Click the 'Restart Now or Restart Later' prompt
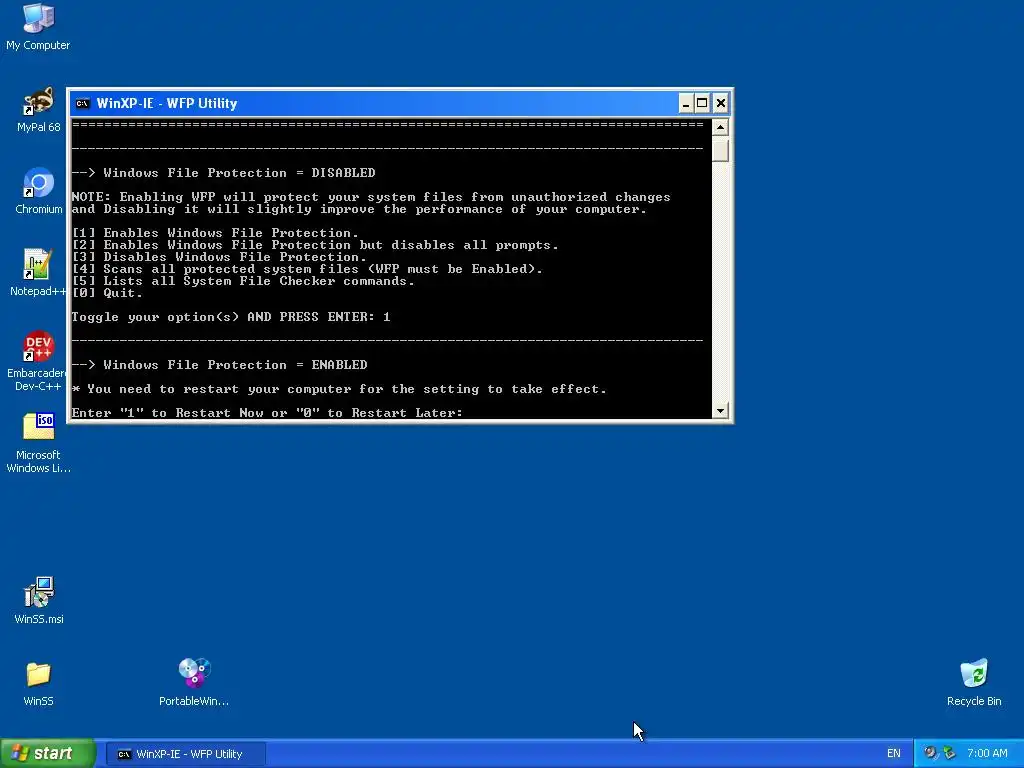 coord(267,413)
